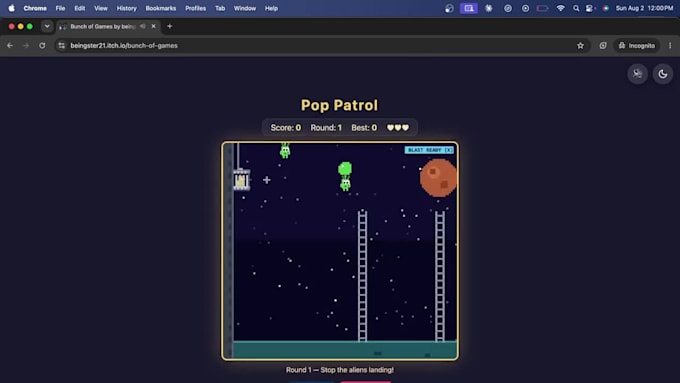This screenshot has width=680, height=383.
Task: Click the play circle icon in menu bar
Action: (525, 8)
